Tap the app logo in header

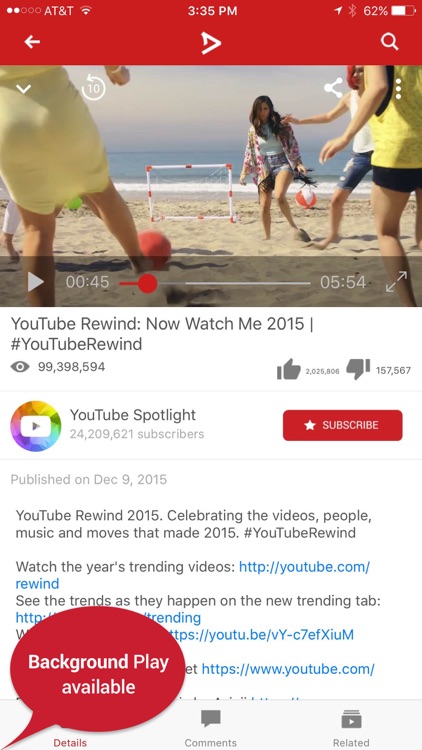pyautogui.click(x=211, y=43)
